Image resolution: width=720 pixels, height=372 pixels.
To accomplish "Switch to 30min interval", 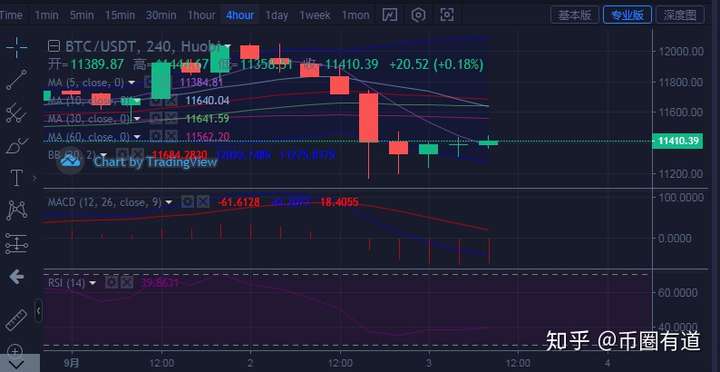I will (161, 16).
